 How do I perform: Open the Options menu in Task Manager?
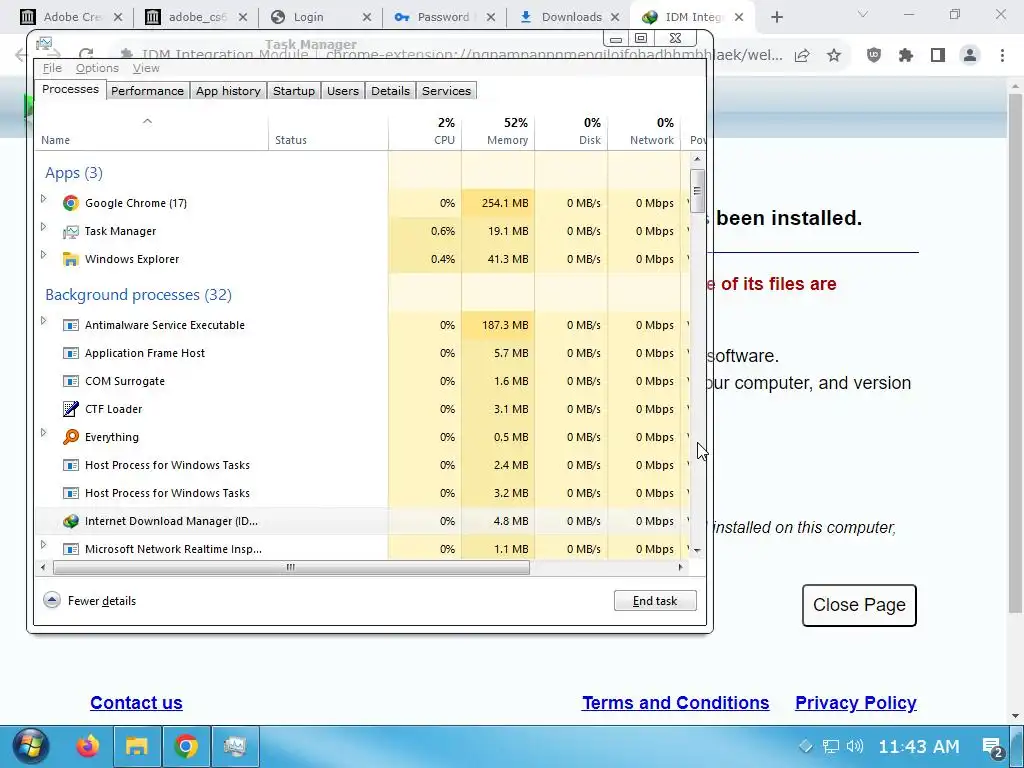(x=97, y=68)
